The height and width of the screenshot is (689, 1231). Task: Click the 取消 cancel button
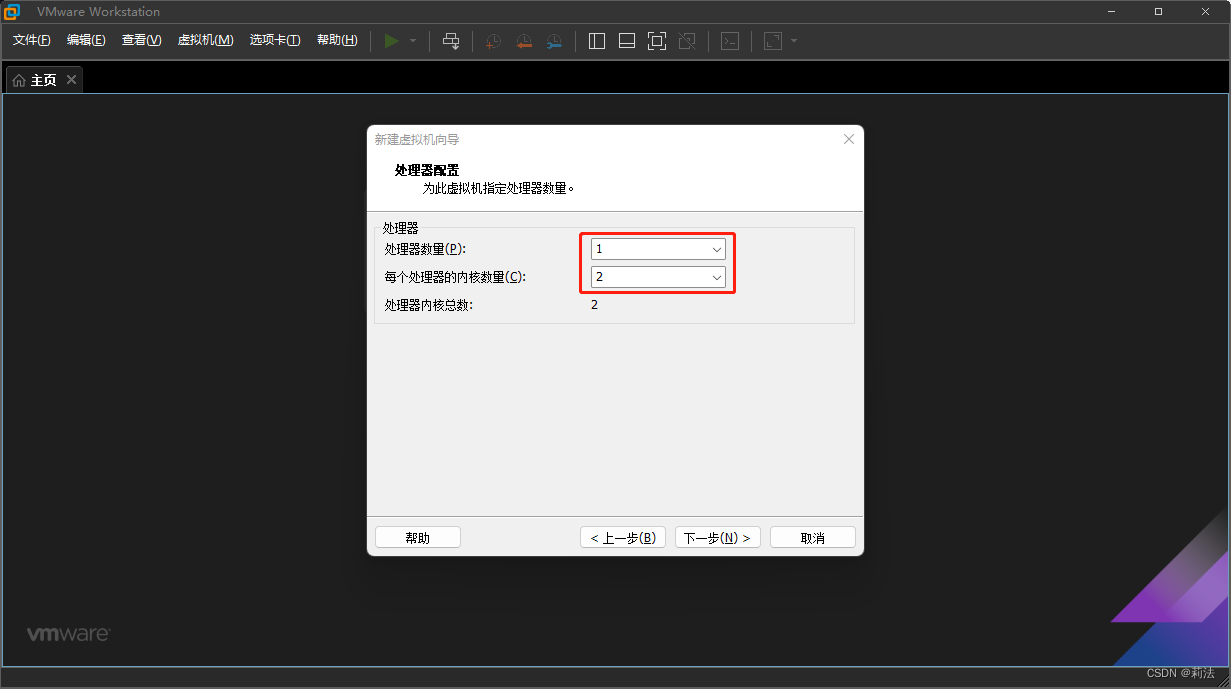tap(813, 537)
